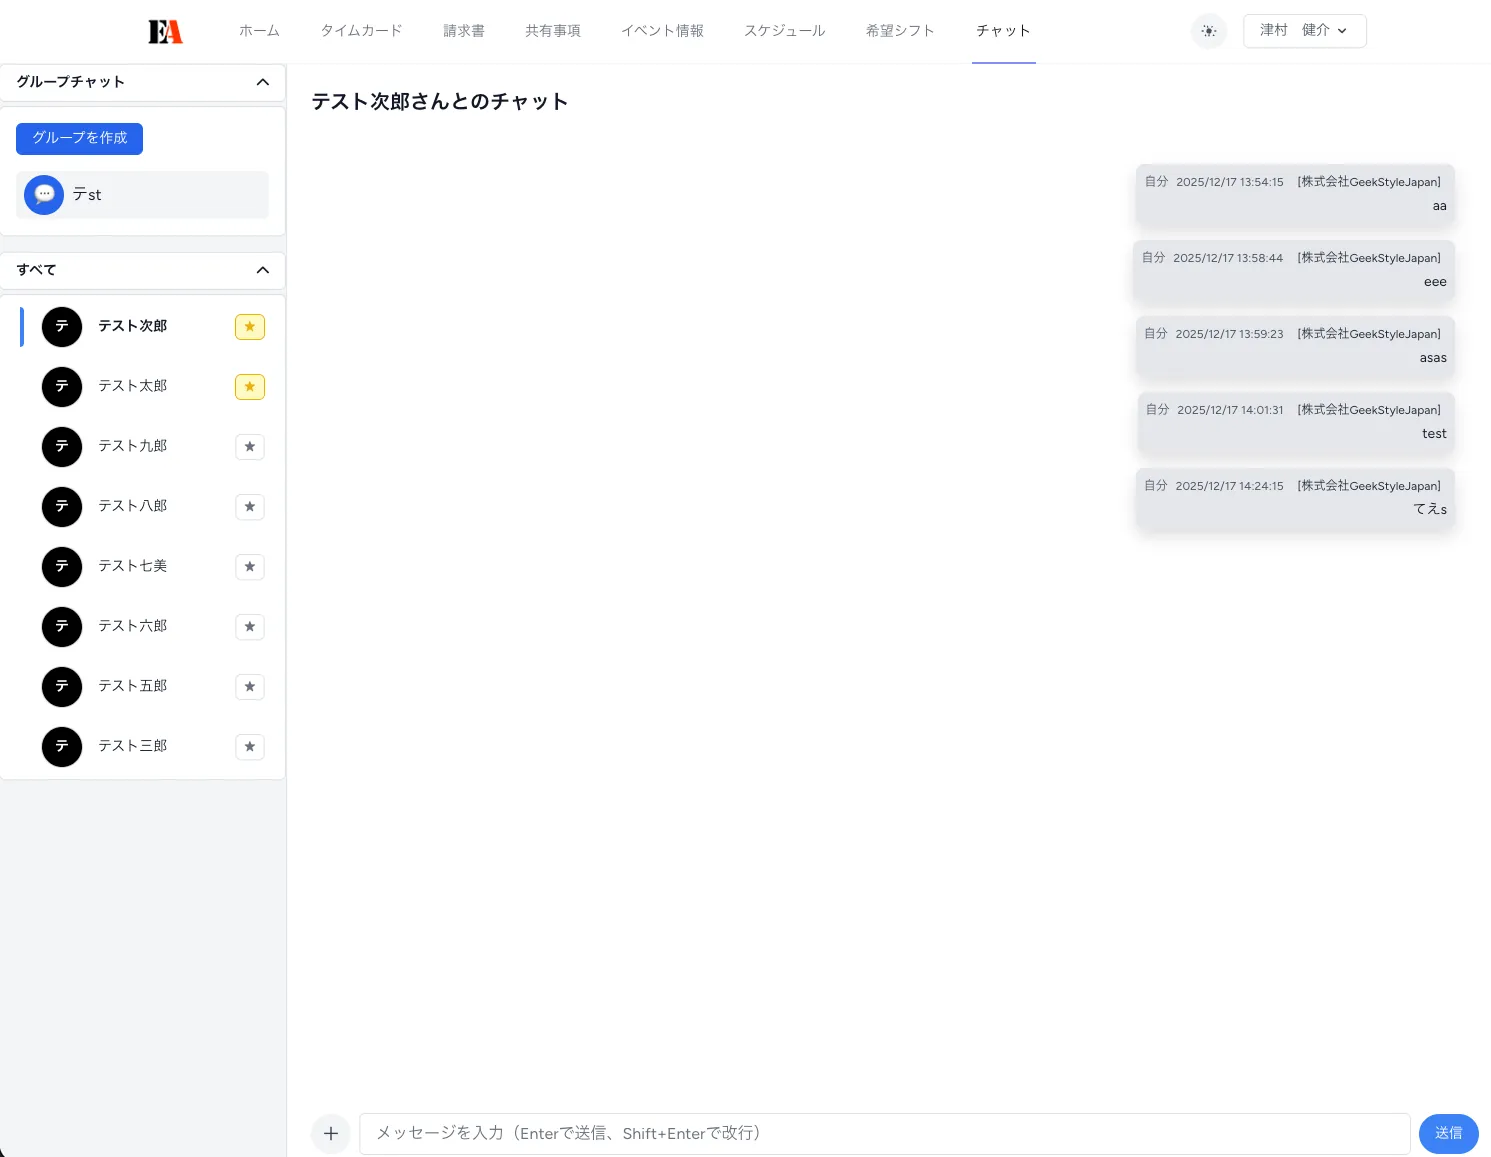The width and height of the screenshot is (1491, 1157).
Task: Go to the タイムカード tab
Action: point(361,31)
